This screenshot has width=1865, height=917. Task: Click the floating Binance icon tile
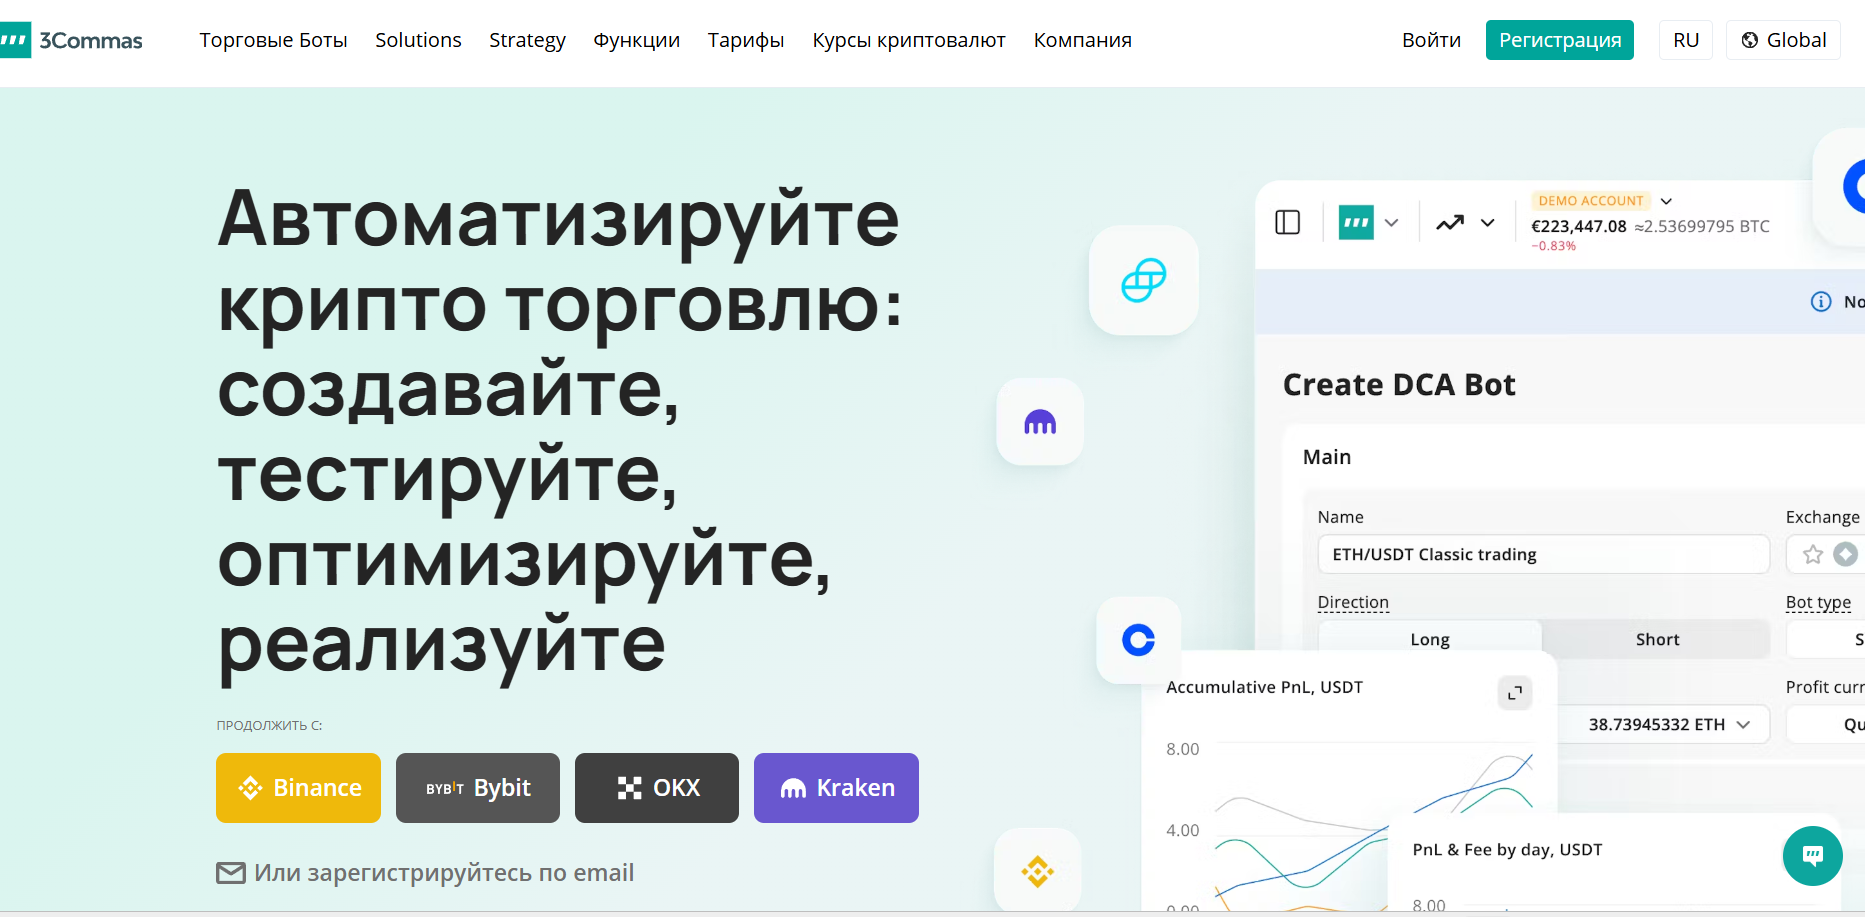pos(1037,871)
